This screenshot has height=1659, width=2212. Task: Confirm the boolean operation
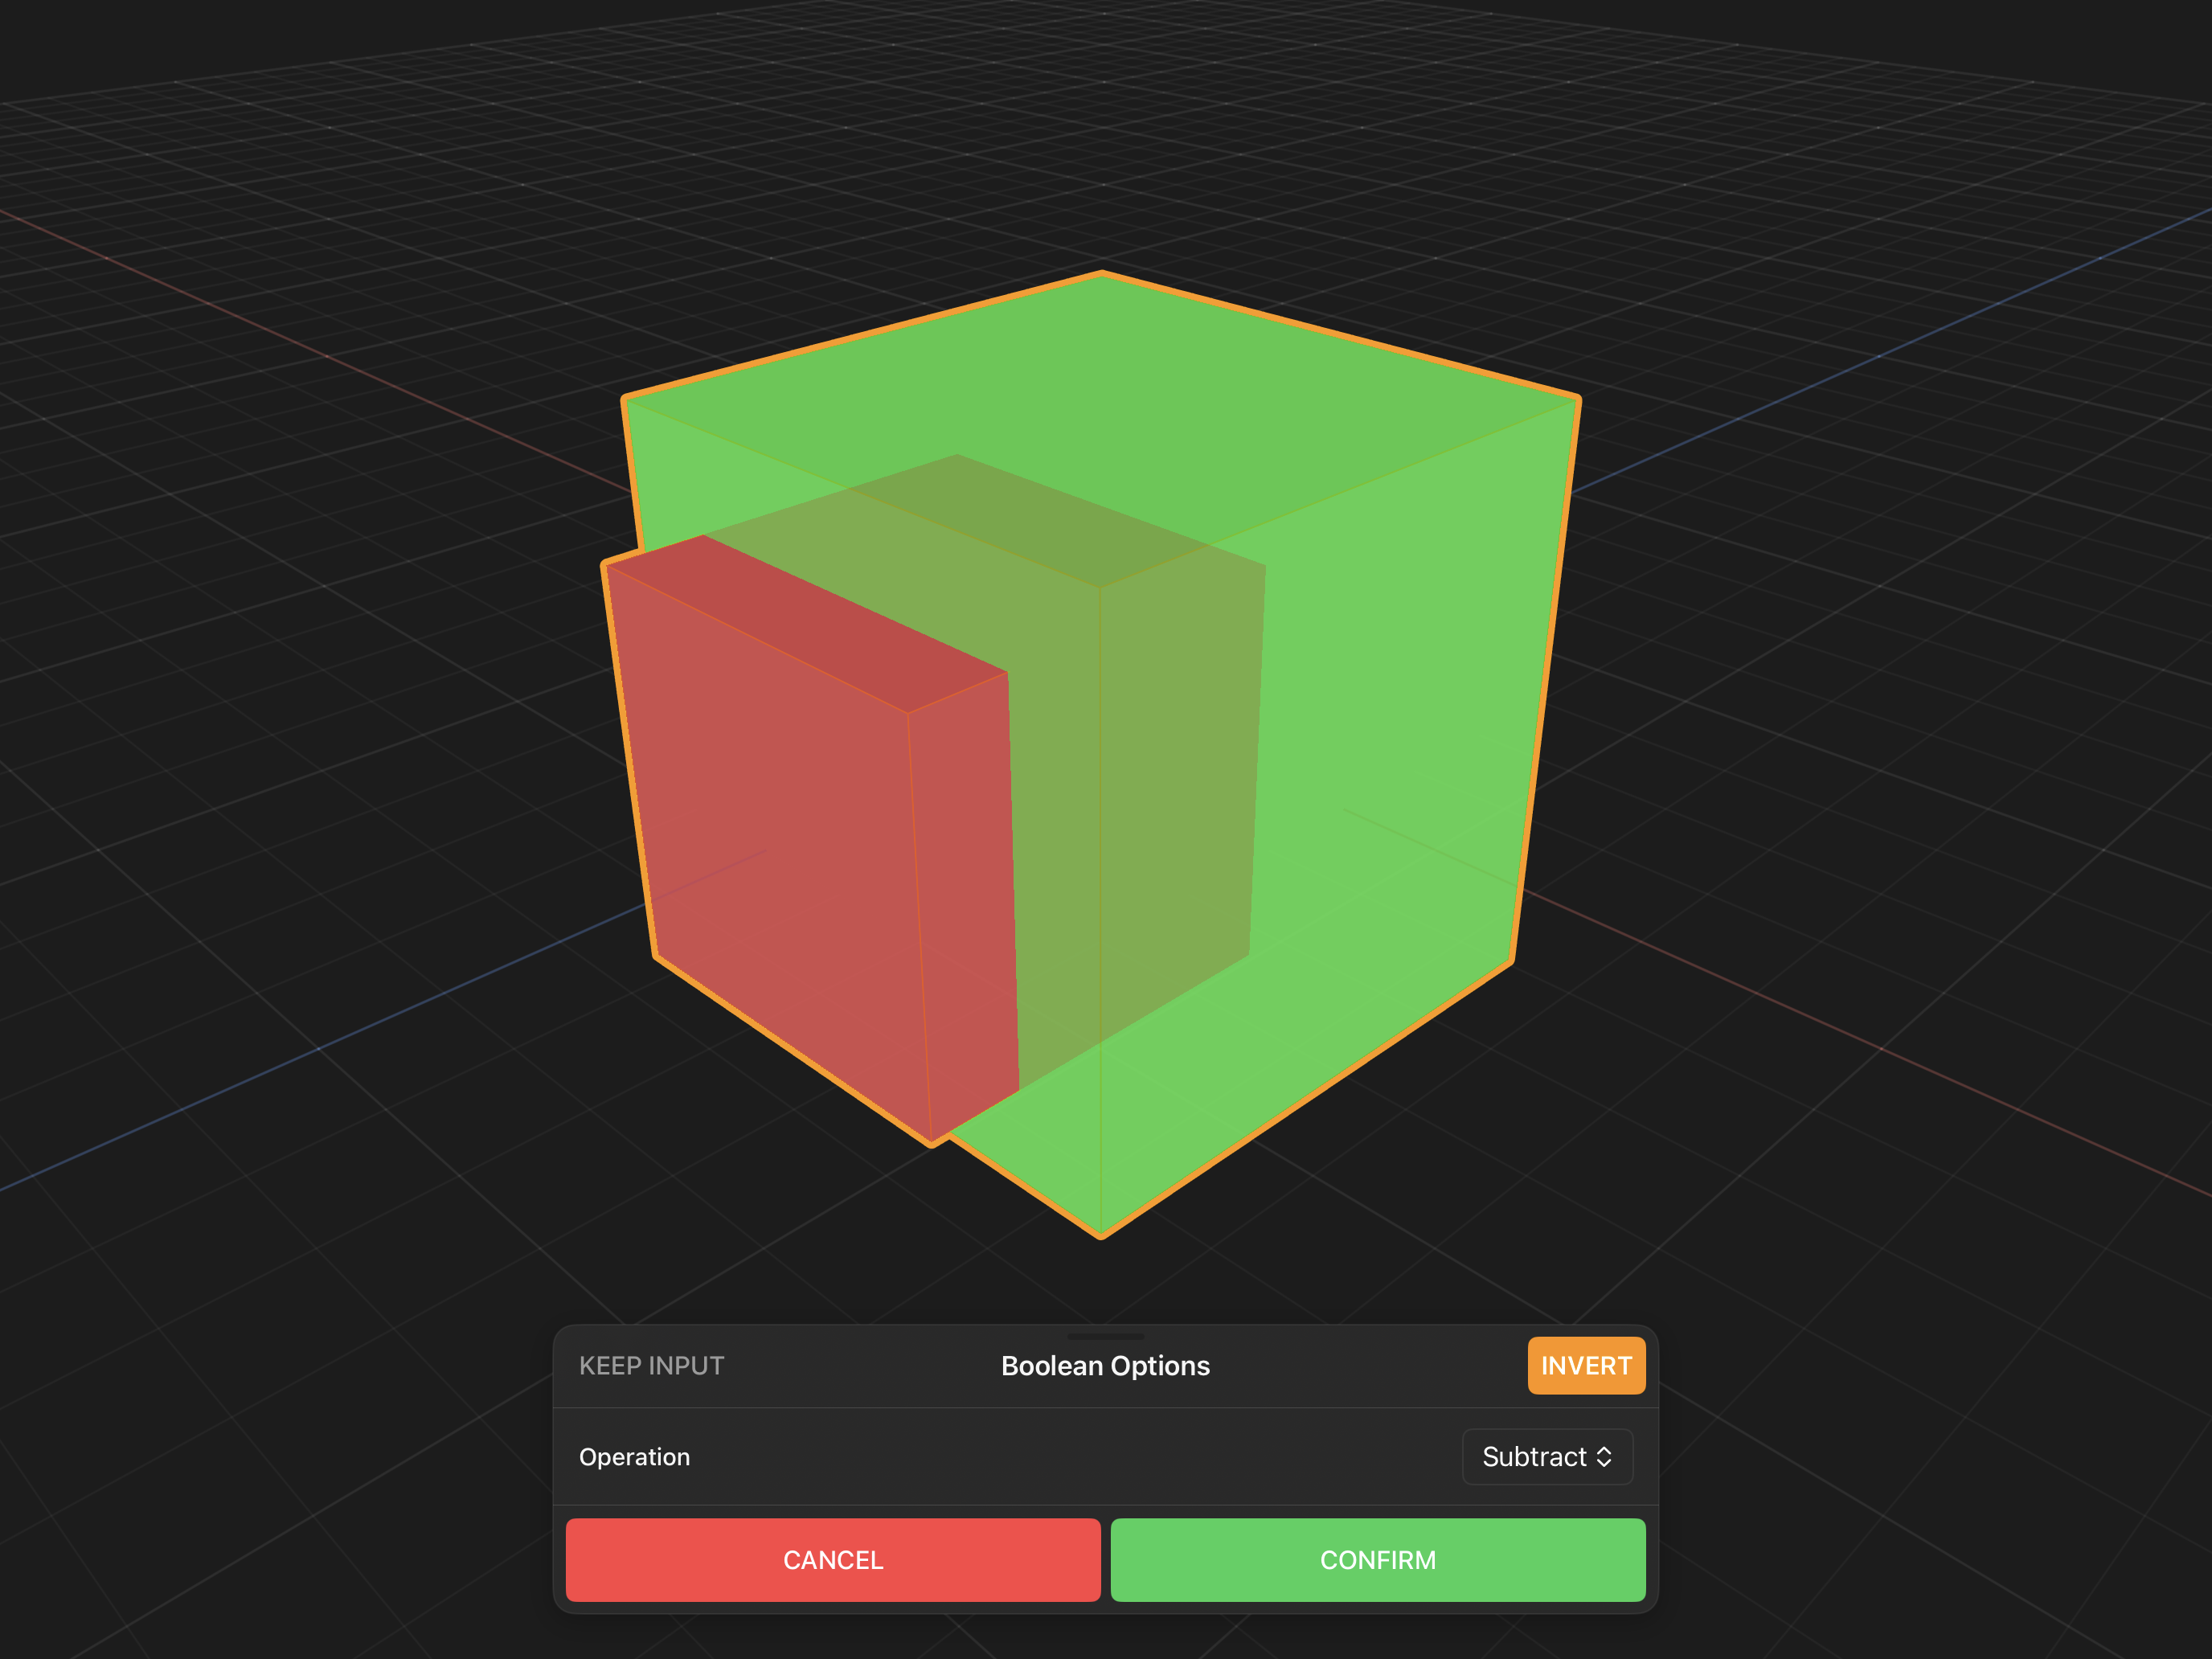click(1378, 1560)
